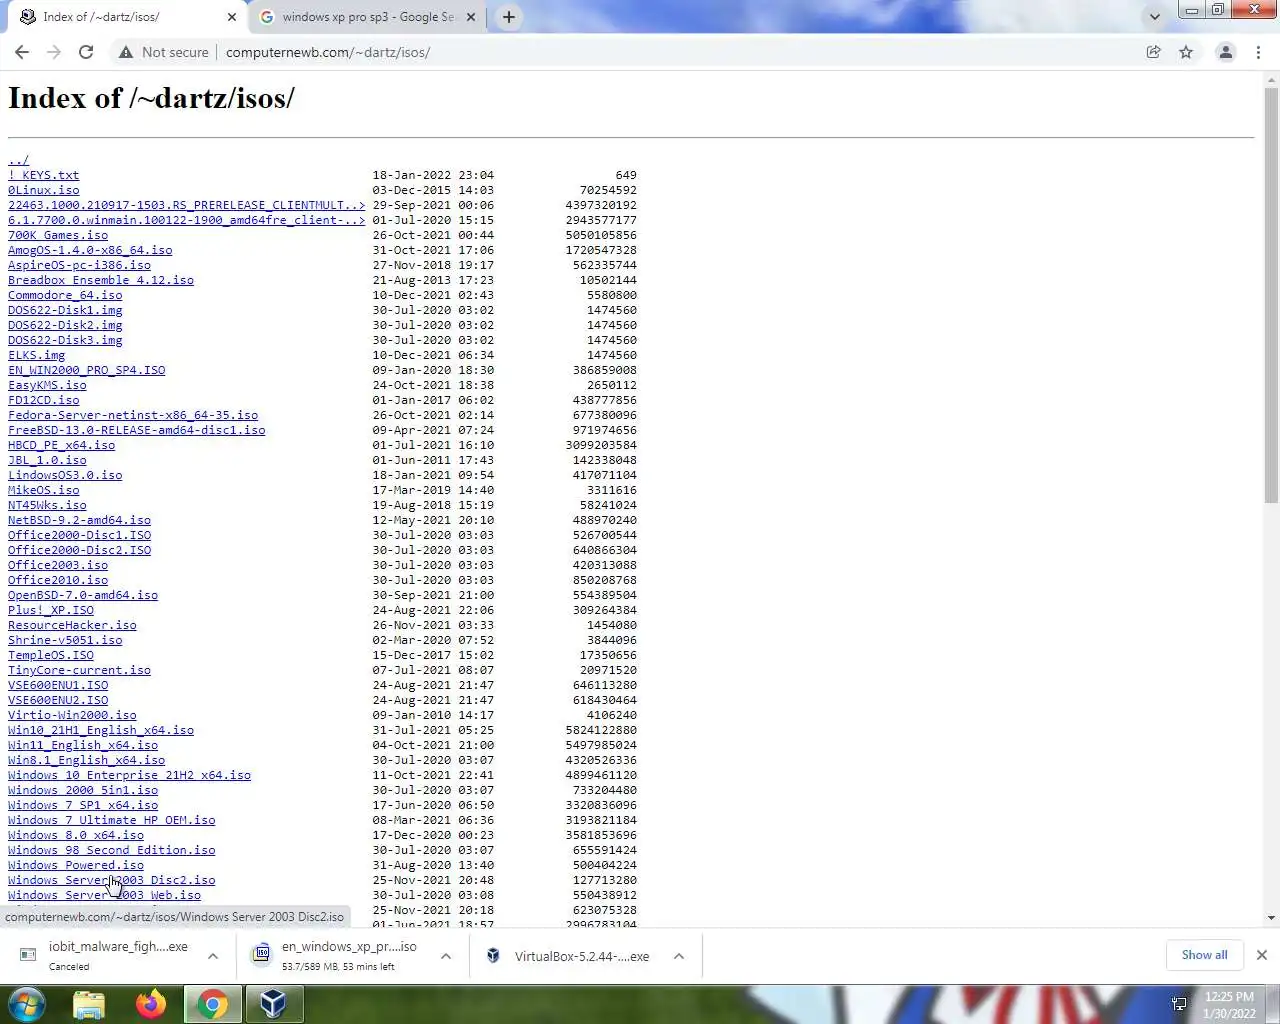Share this page icon in address bar
This screenshot has width=1280, height=1024.
click(x=1154, y=52)
